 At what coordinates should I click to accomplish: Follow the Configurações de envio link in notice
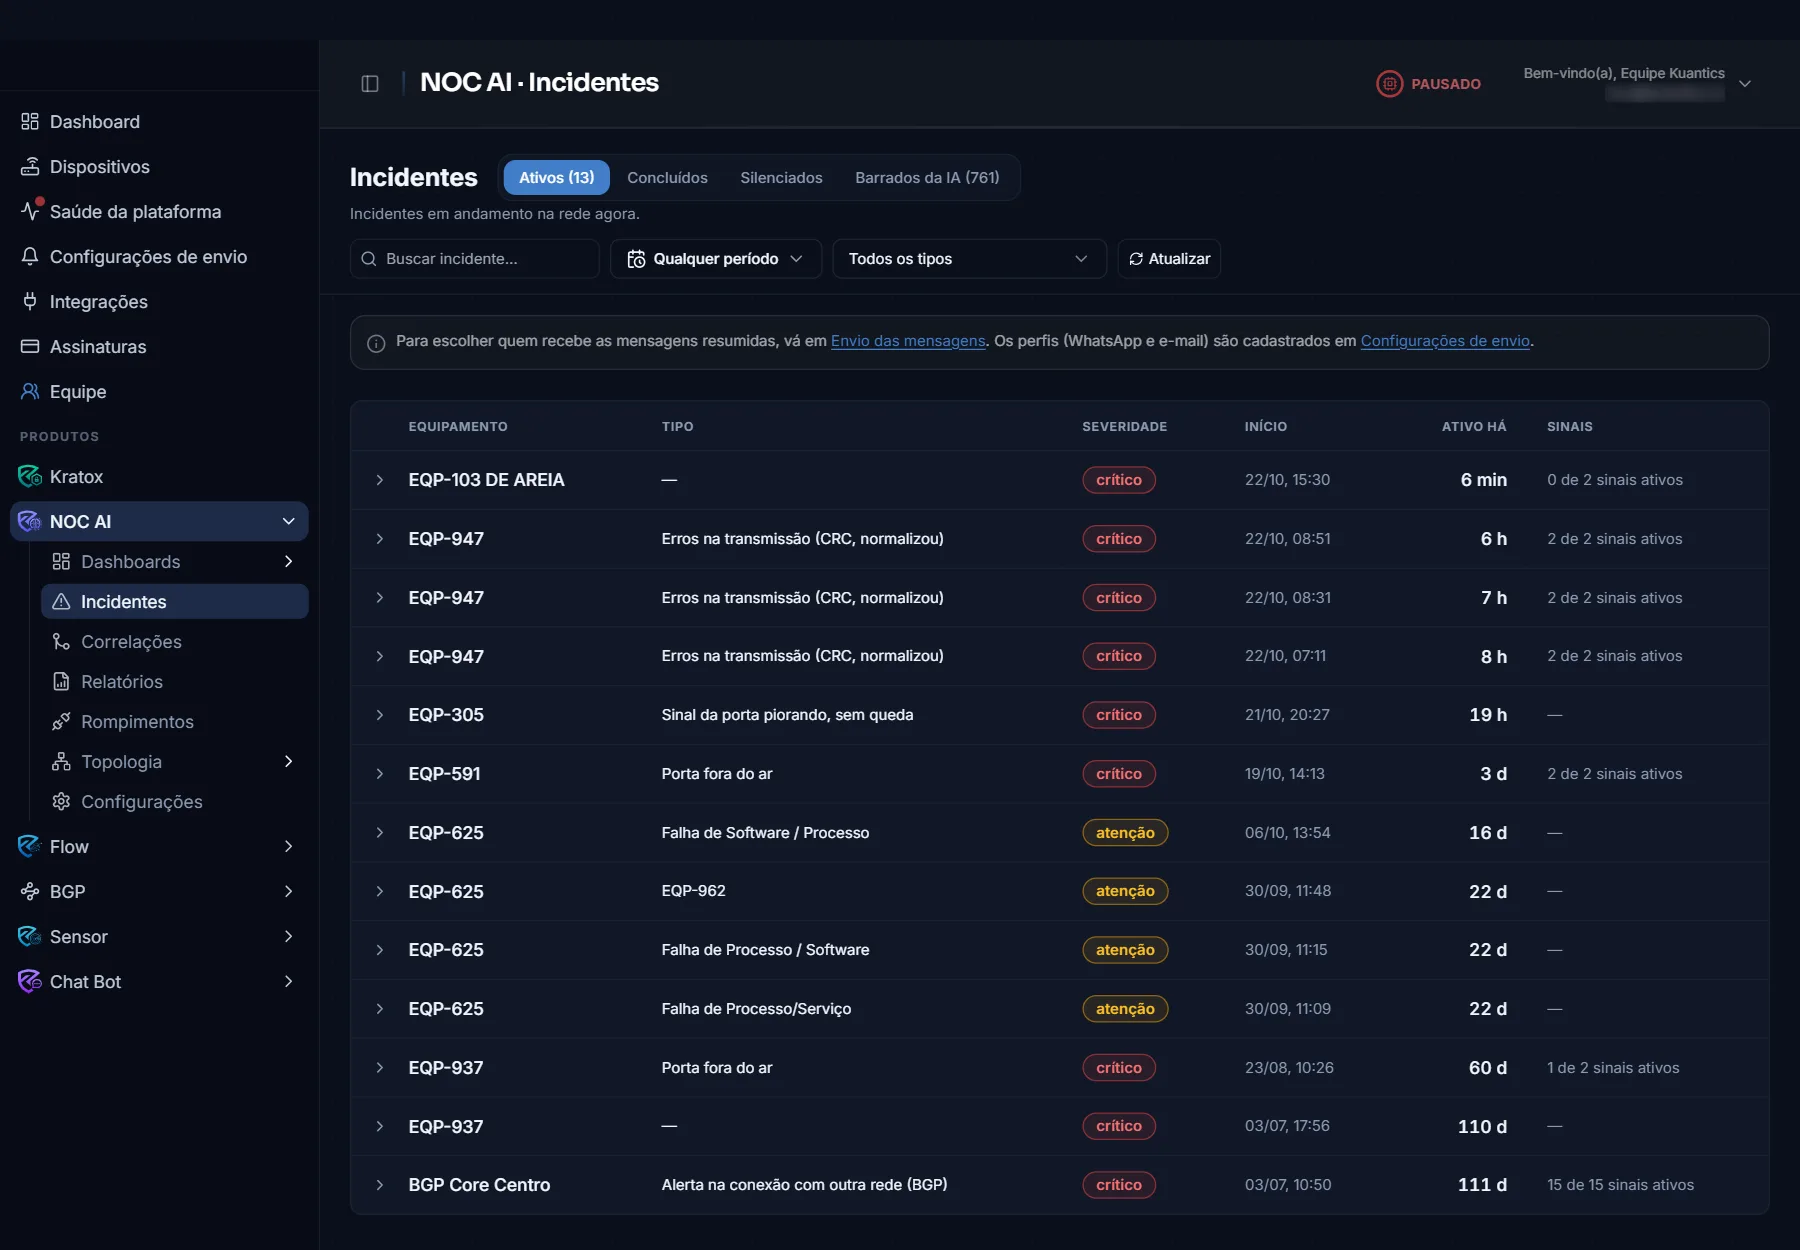1445,341
